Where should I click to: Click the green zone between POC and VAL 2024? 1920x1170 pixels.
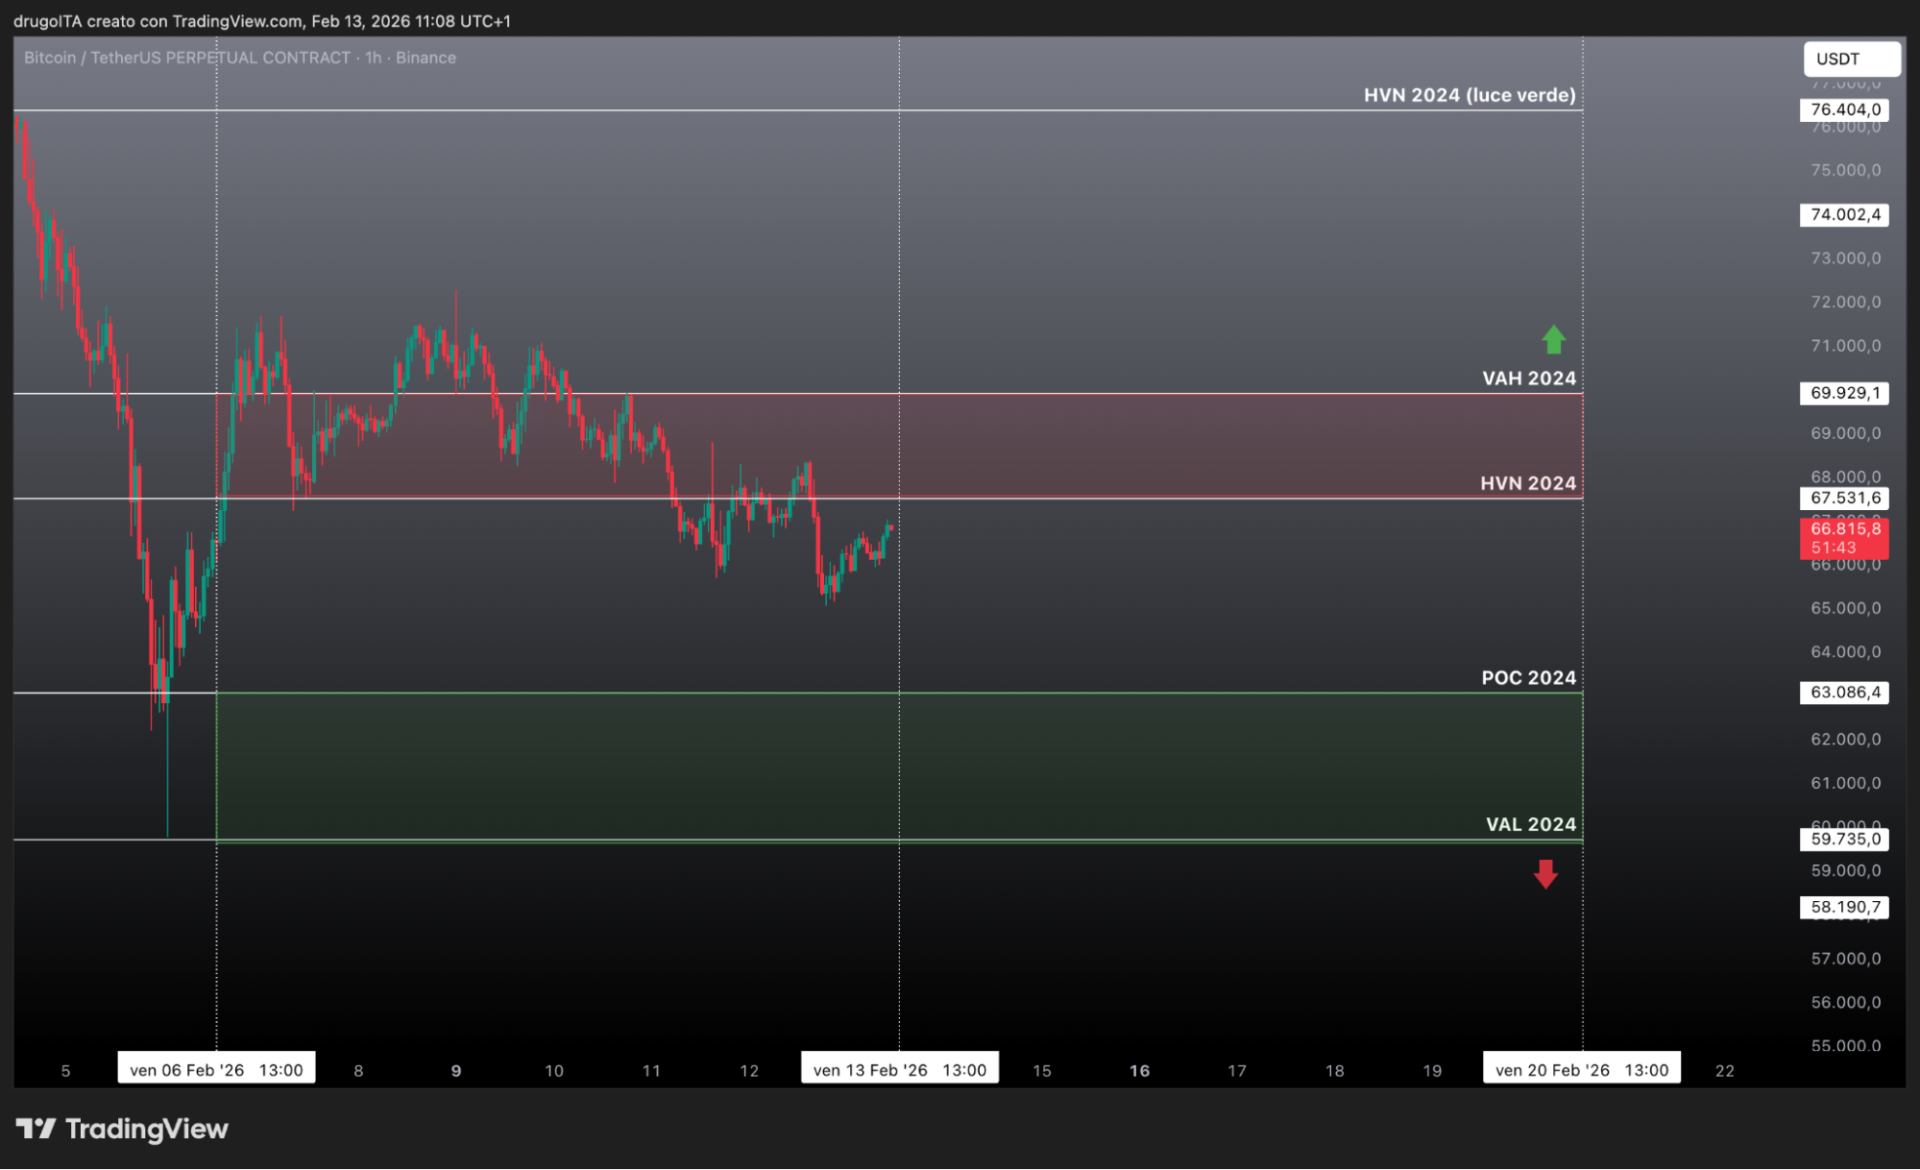899,766
